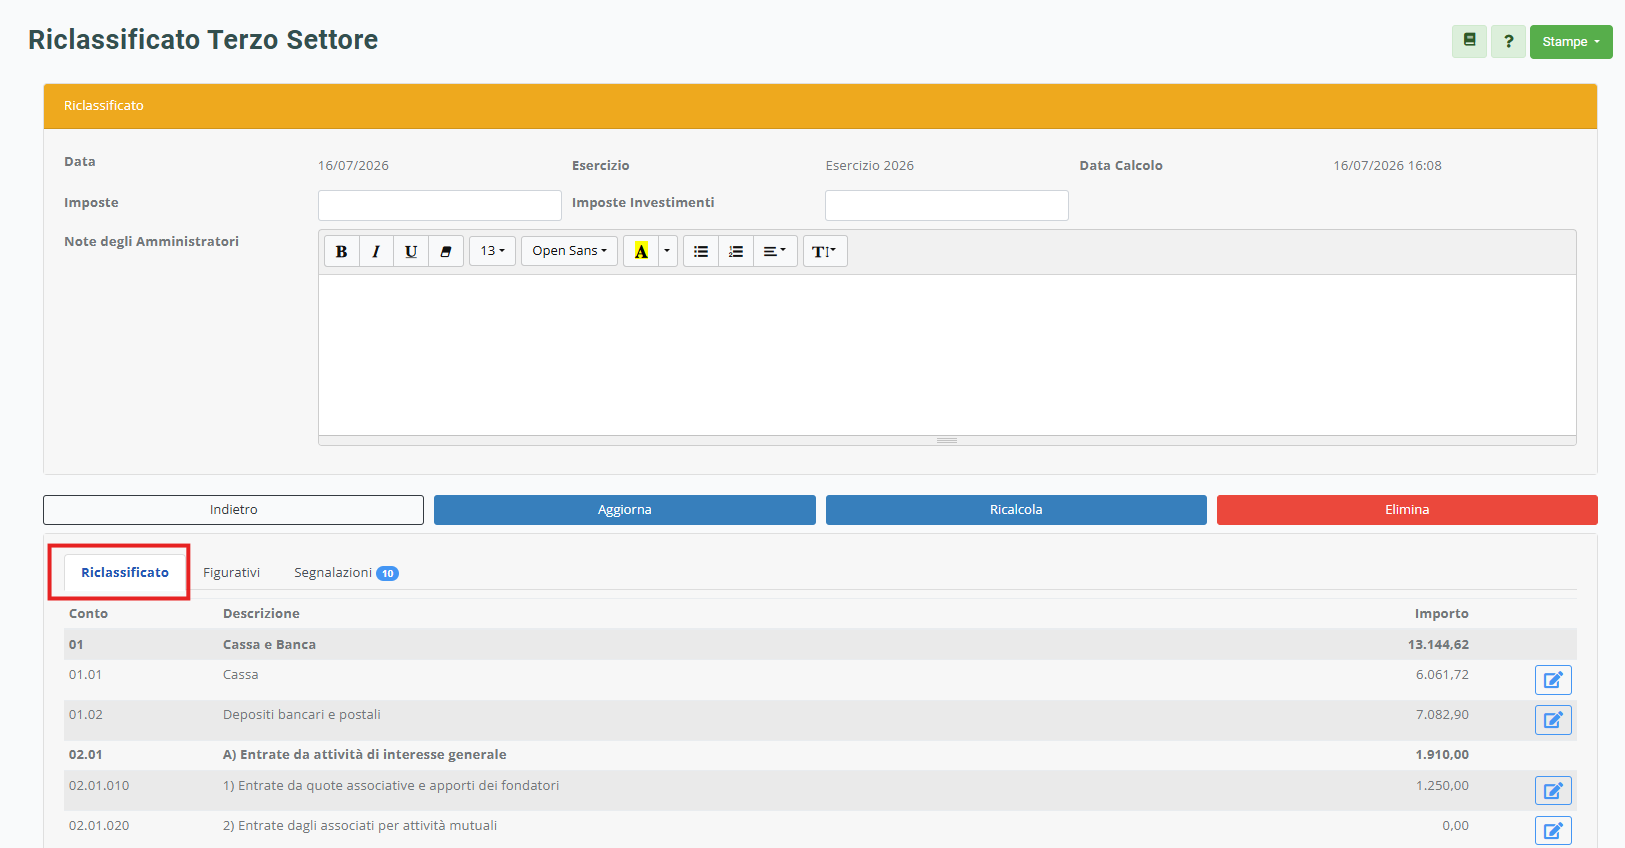Click the amount 1.910,00
This screenshot has height=848, width=1625.
click(x=1442, y=755)
